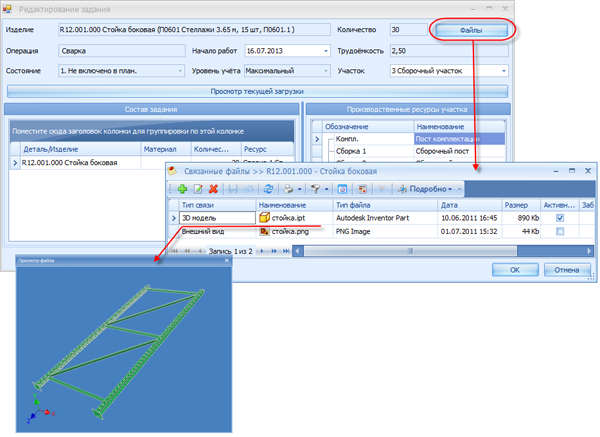
Task: Open the Участок dropdown list
Action: (x=503, y=71)
